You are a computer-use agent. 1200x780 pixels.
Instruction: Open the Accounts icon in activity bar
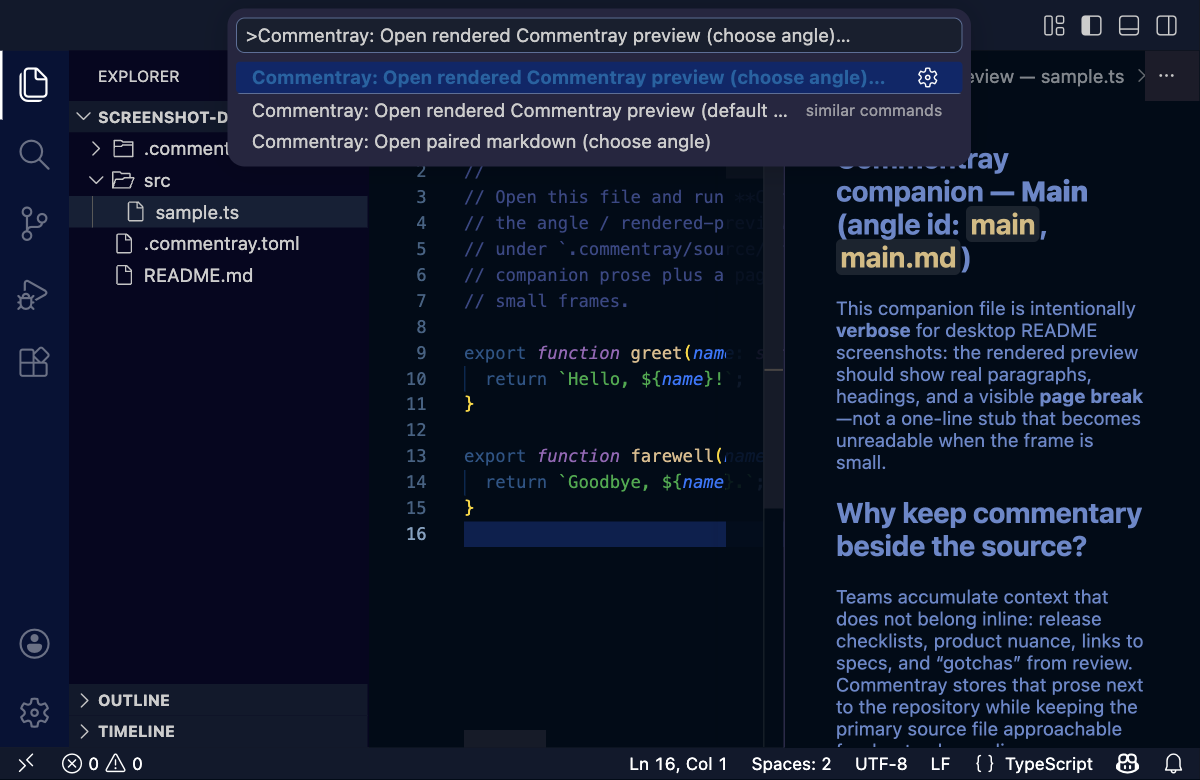coord(34,644)
